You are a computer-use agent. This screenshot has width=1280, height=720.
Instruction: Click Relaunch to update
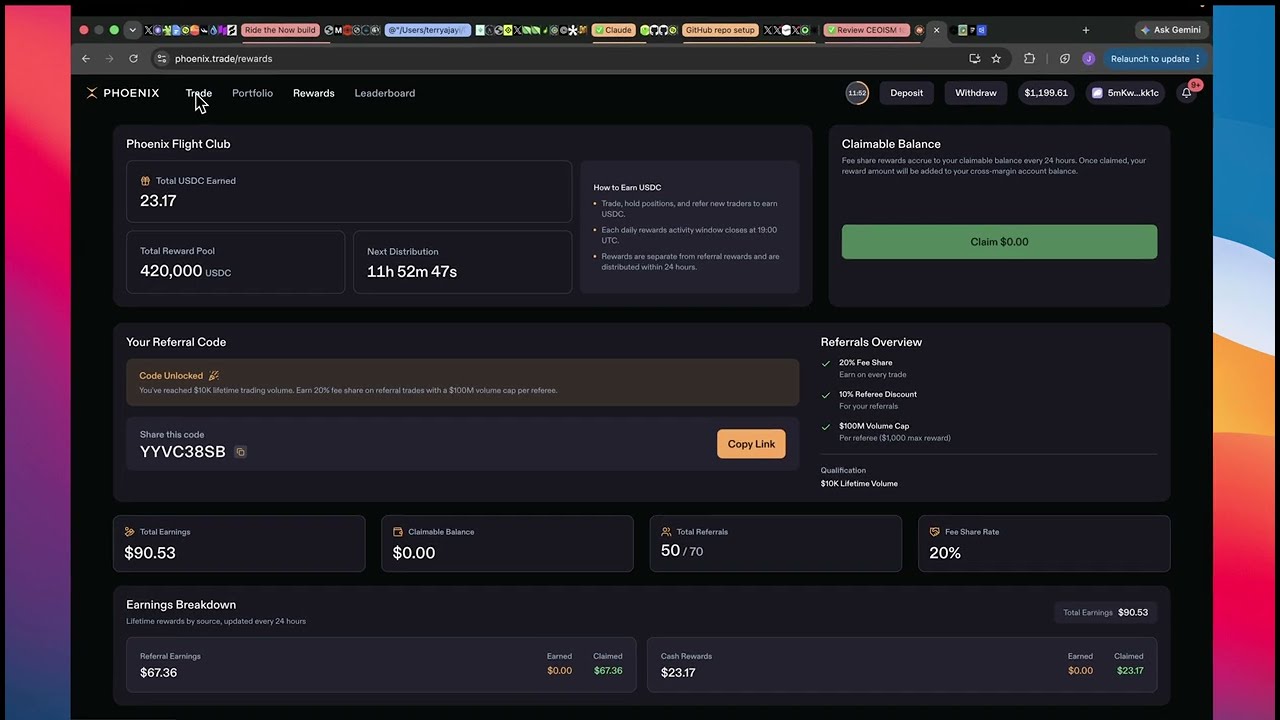[1155, 59]
